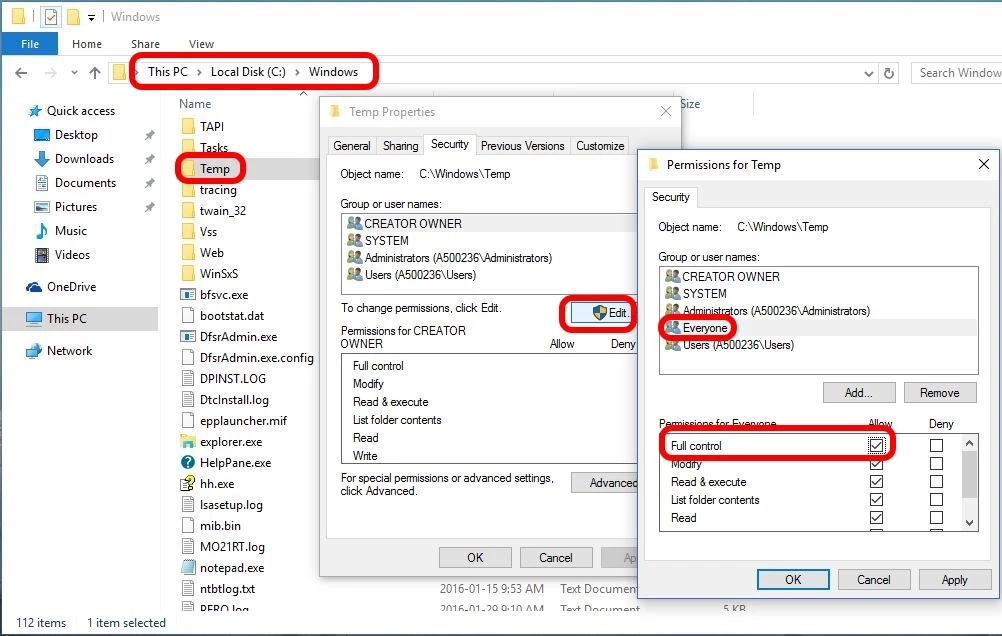Click the Everyone group icon in Permissions

(x=672, y=328)
